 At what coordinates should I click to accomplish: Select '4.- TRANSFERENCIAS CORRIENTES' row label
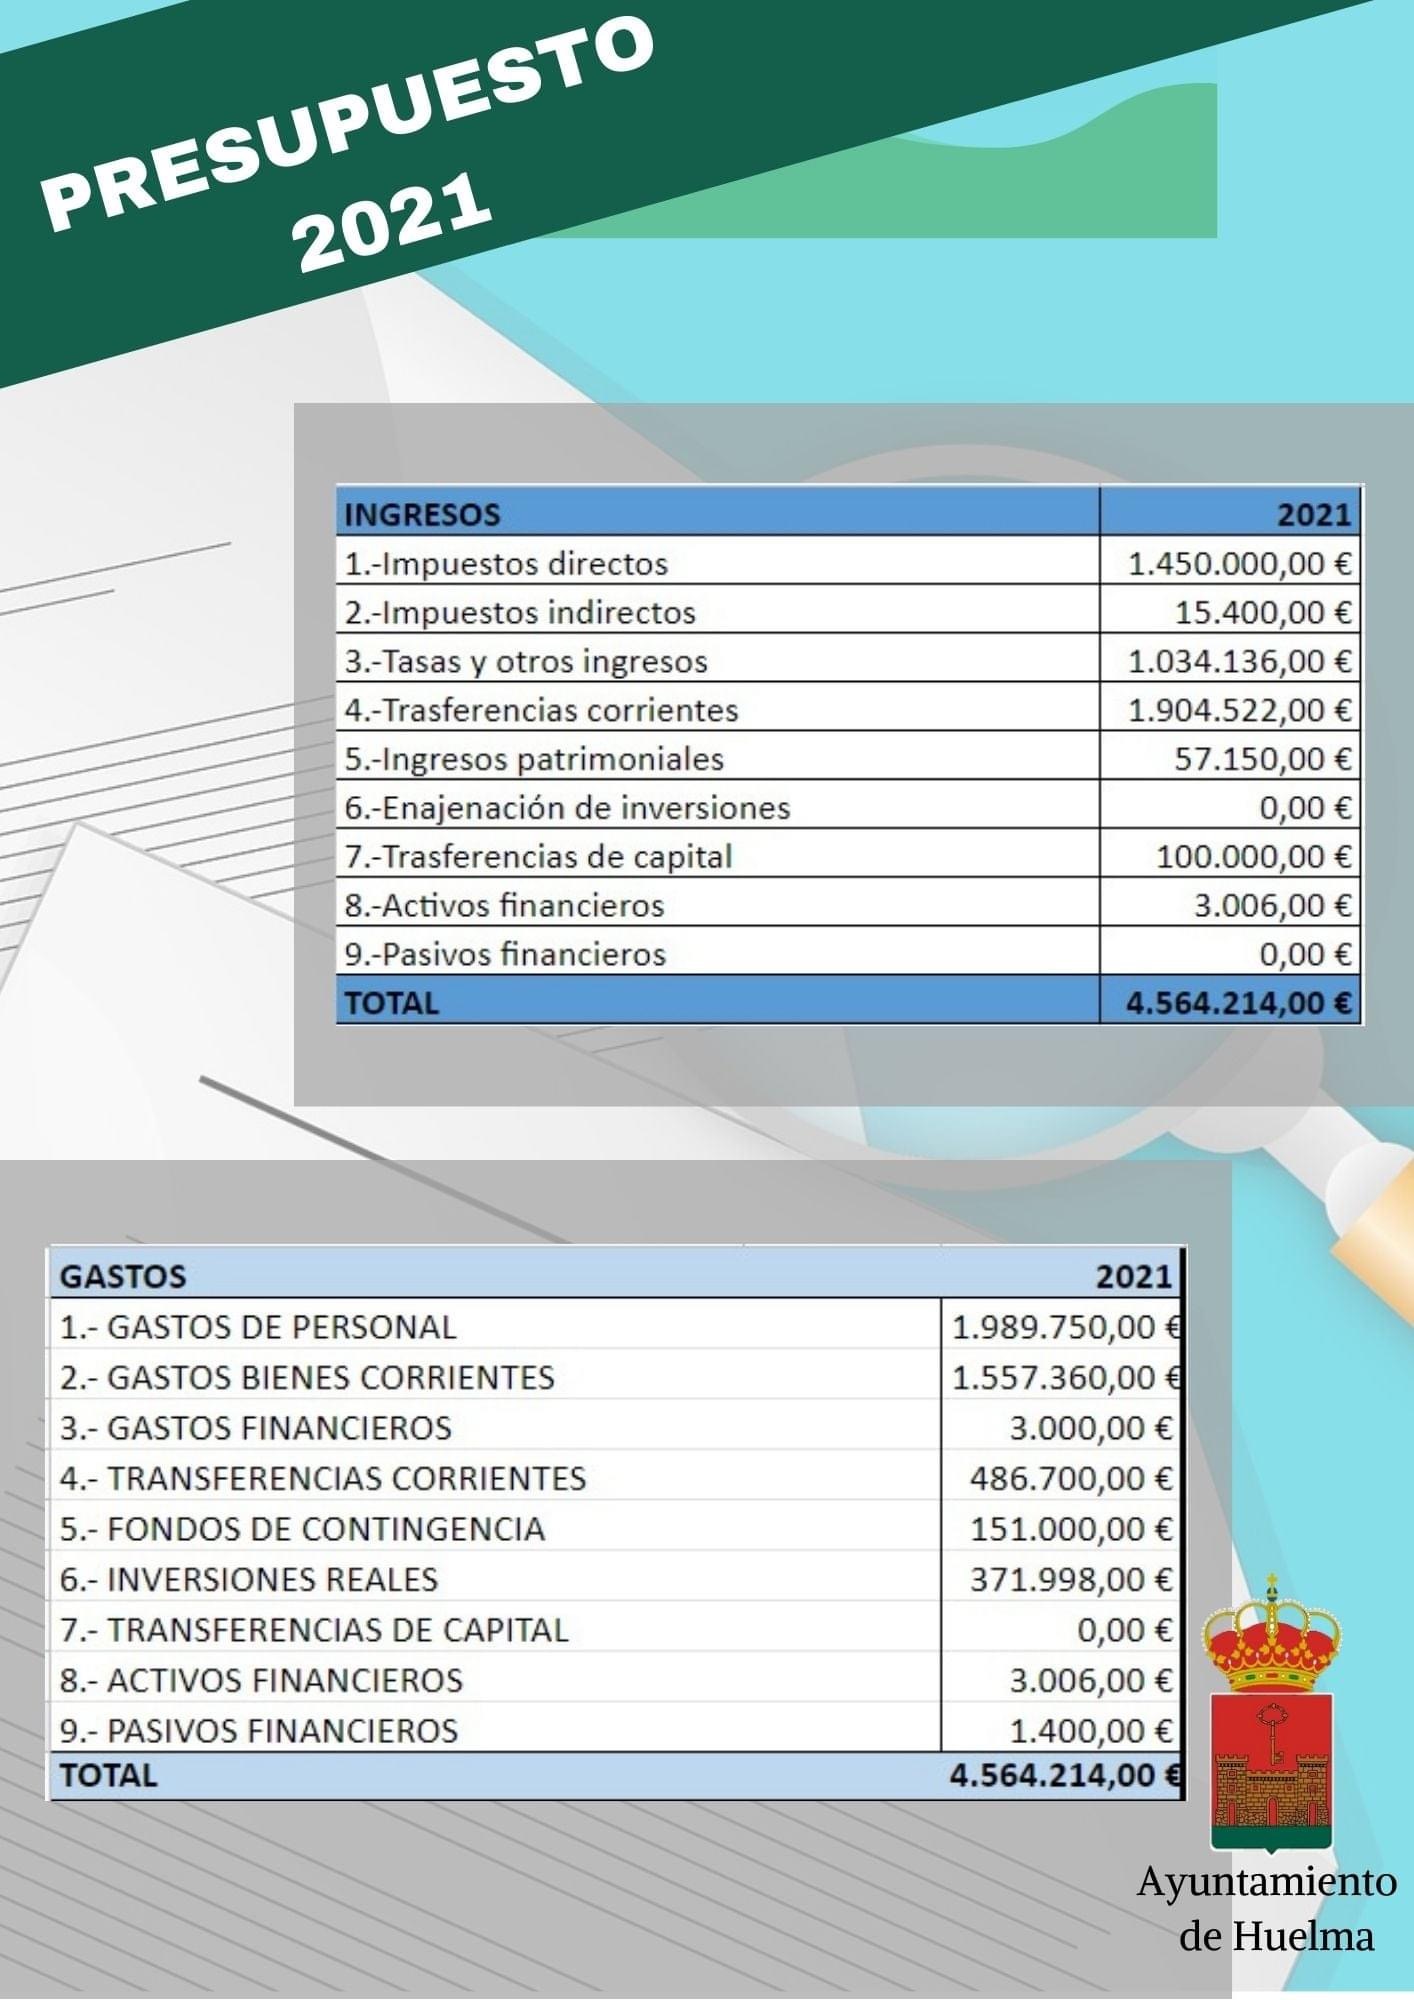[x=323, y=1478]
